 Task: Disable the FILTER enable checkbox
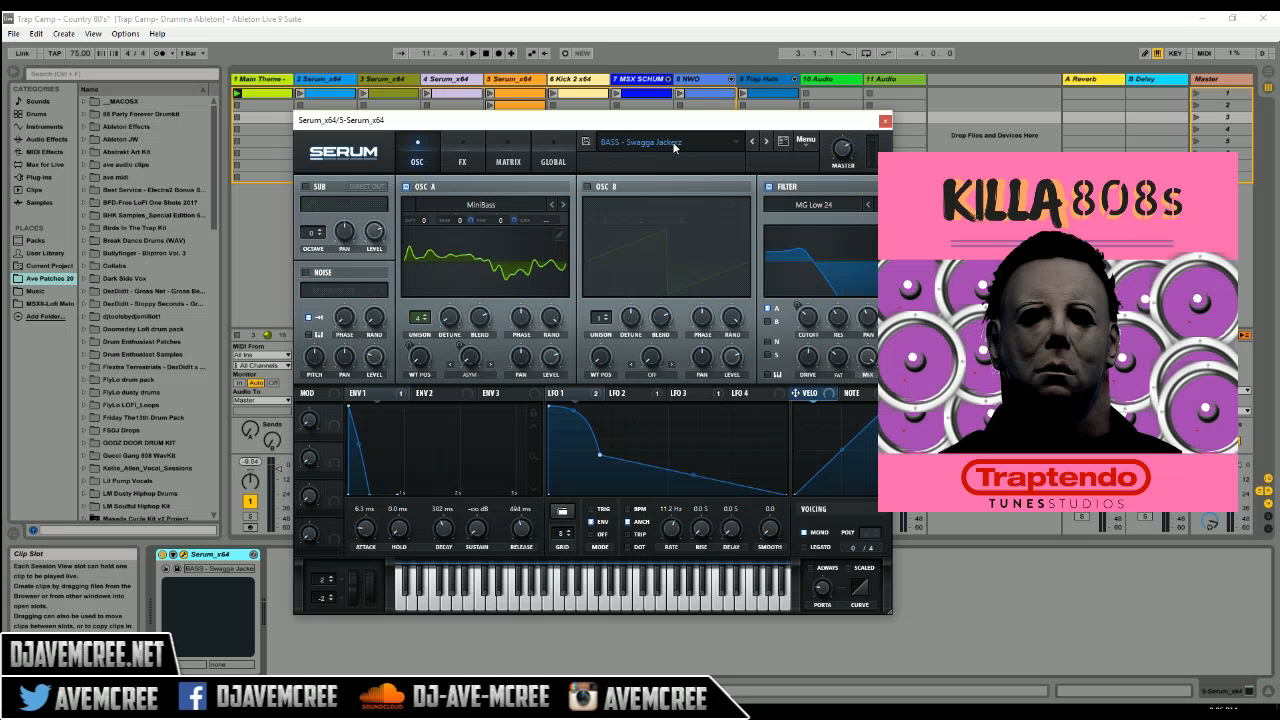tap(769, 187)
